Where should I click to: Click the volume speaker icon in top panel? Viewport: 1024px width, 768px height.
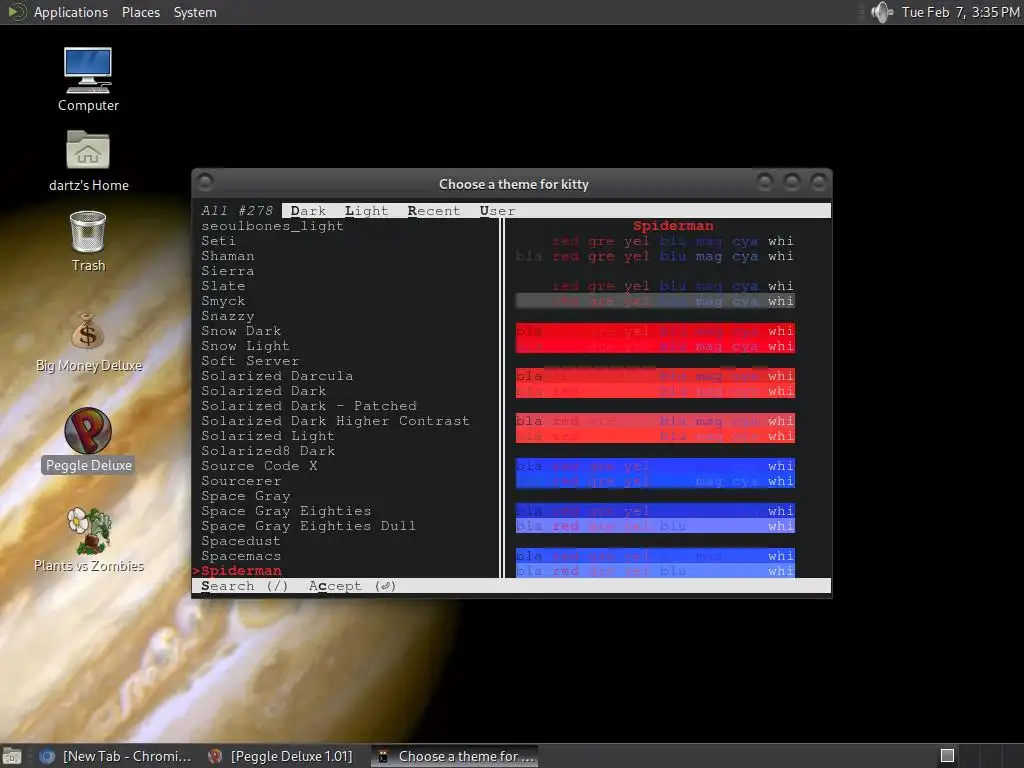[882, 12]
